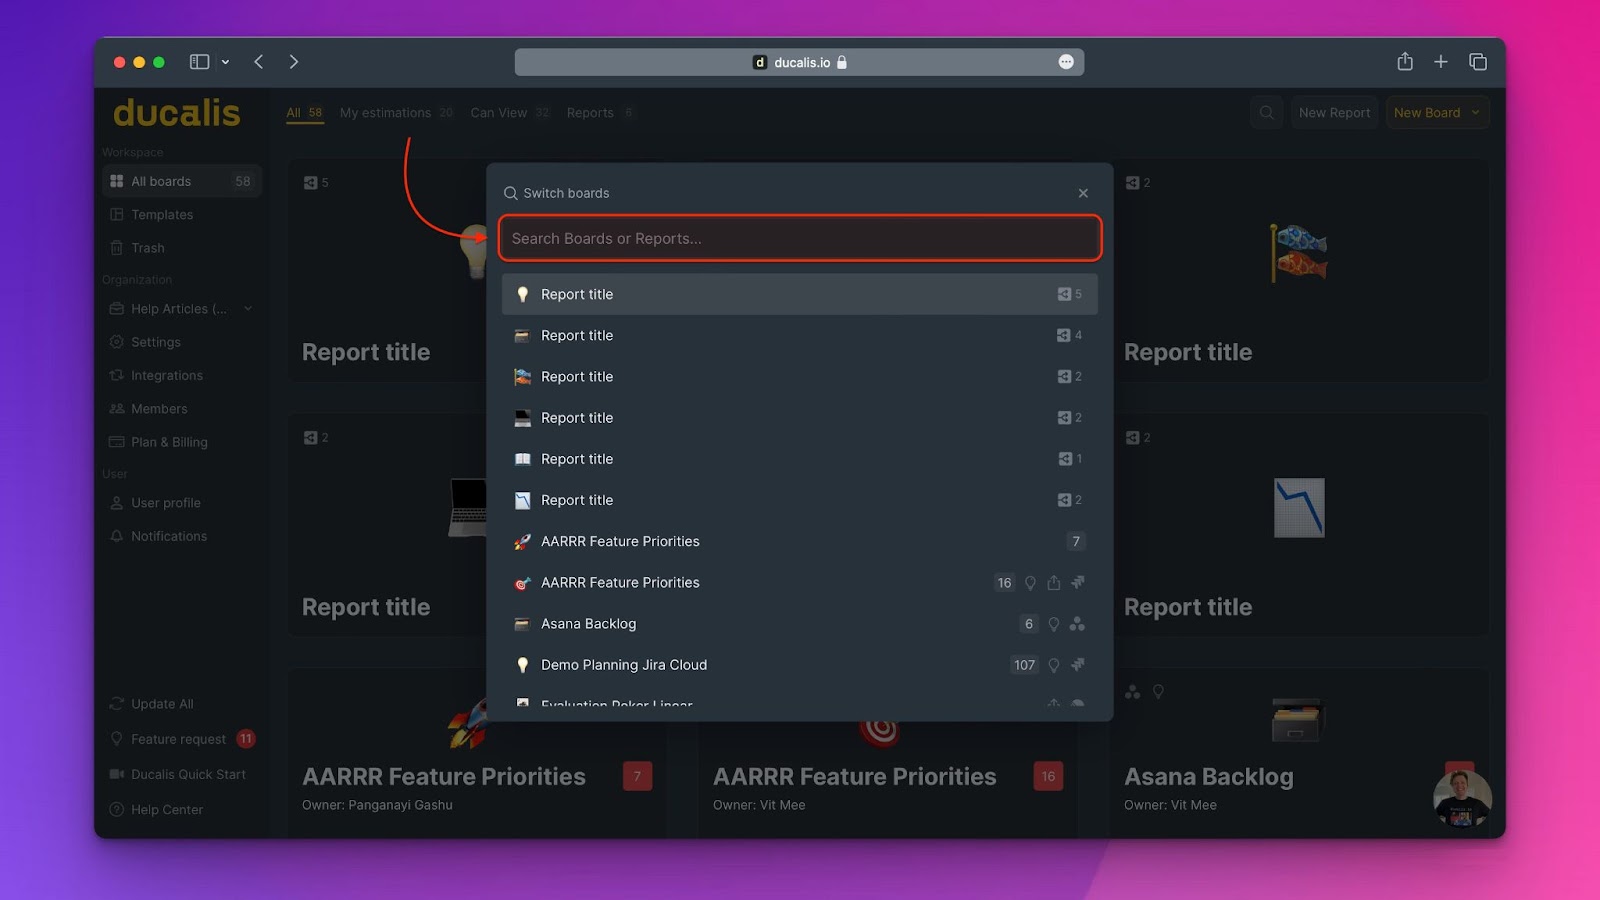Click lightbulb icon on Asana Backlog row
Screen dimensions: 1600x900
(x=1053, y=624)
